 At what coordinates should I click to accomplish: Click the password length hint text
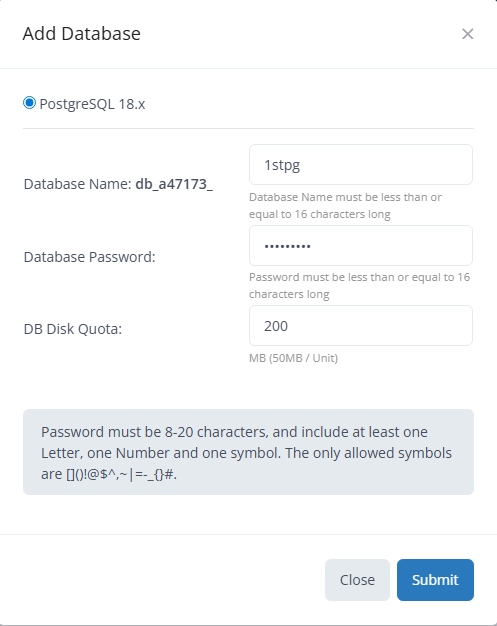click(359, 285)
